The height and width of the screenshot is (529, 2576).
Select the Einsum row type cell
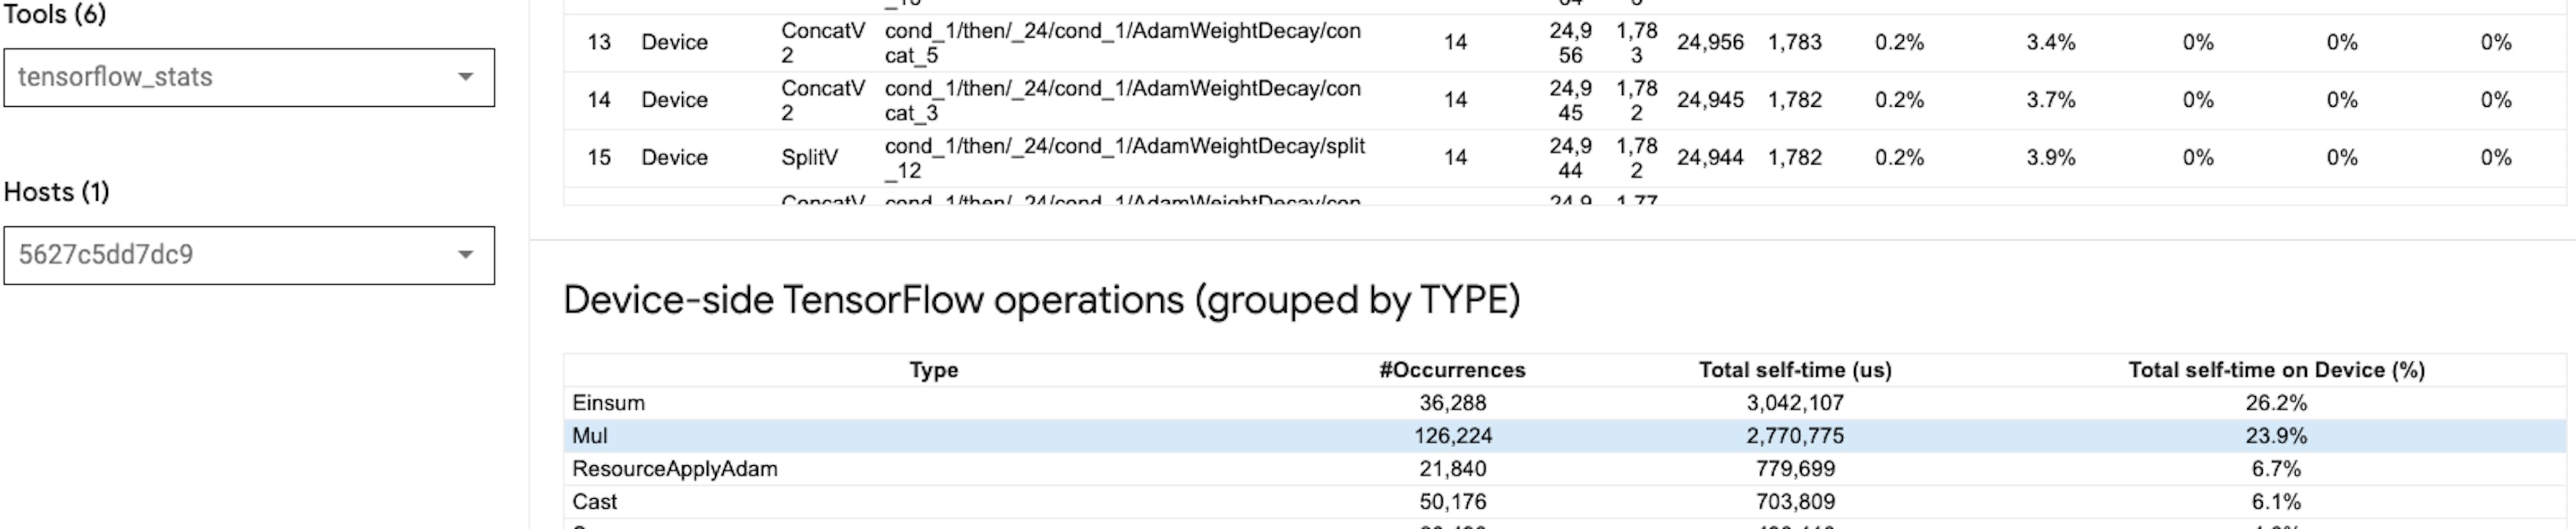(609, 403)
